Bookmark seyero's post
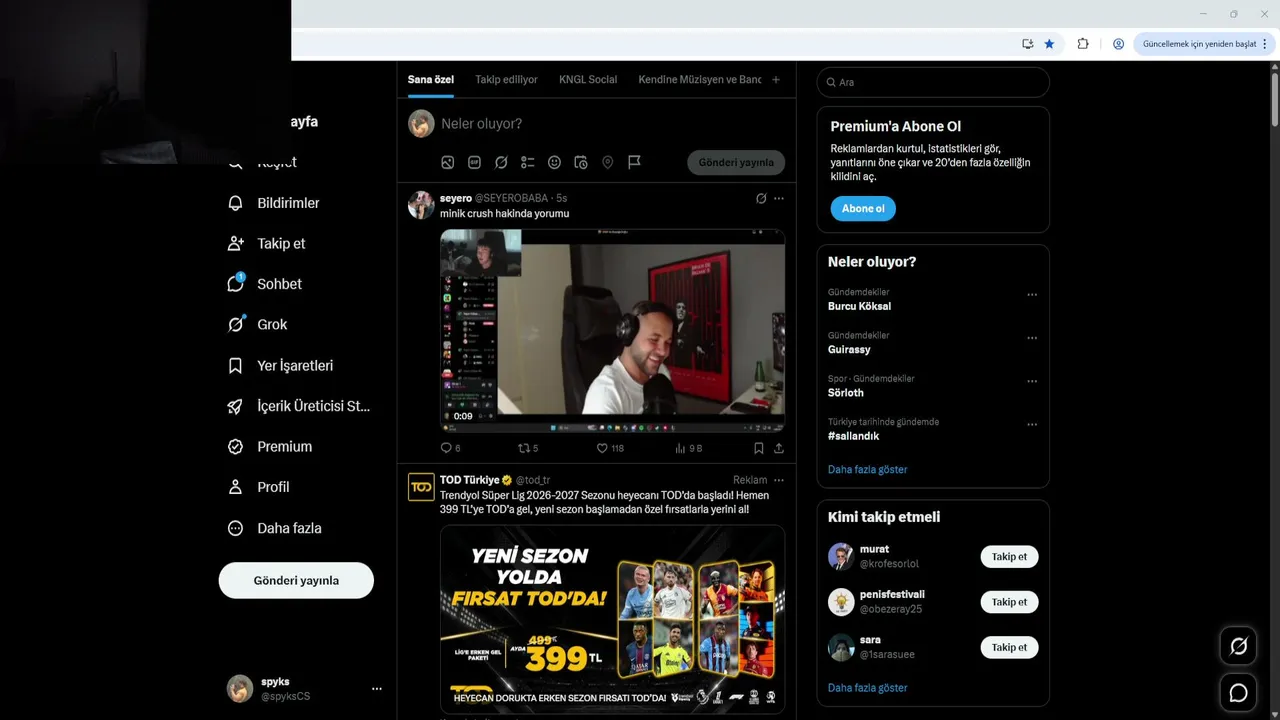This screenshot has width=1280, height=720. point(759,448)
